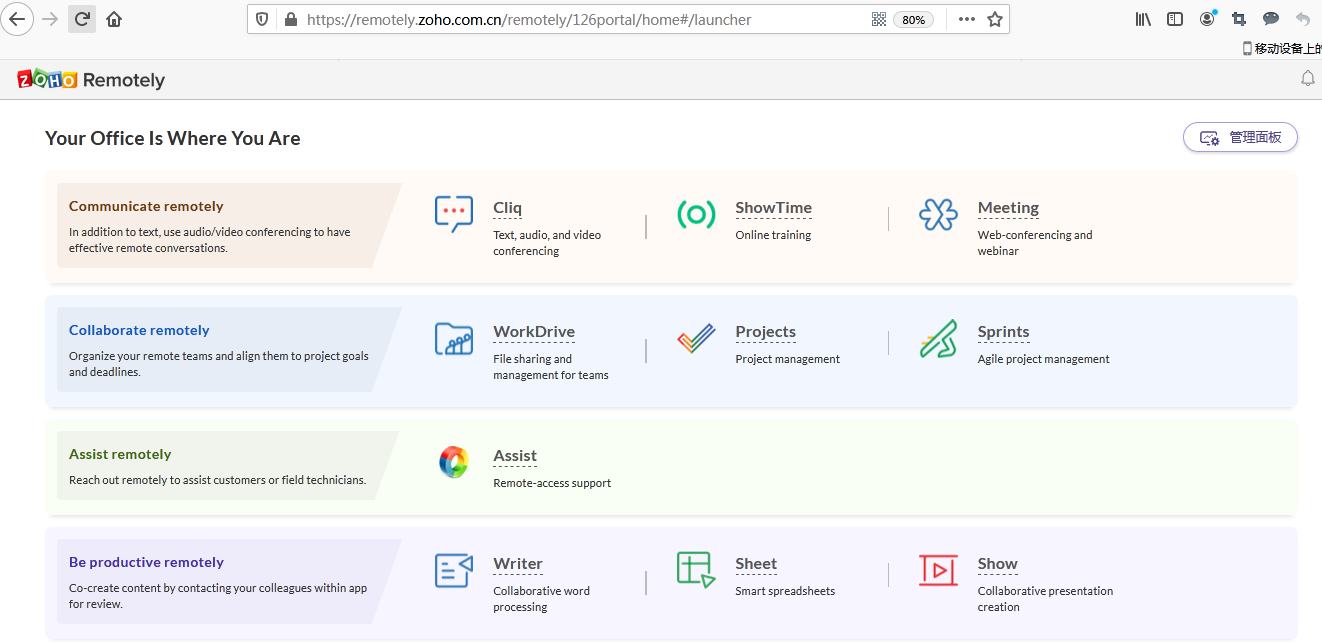
Task: Select the Sprints app icon
Action: 938,339
